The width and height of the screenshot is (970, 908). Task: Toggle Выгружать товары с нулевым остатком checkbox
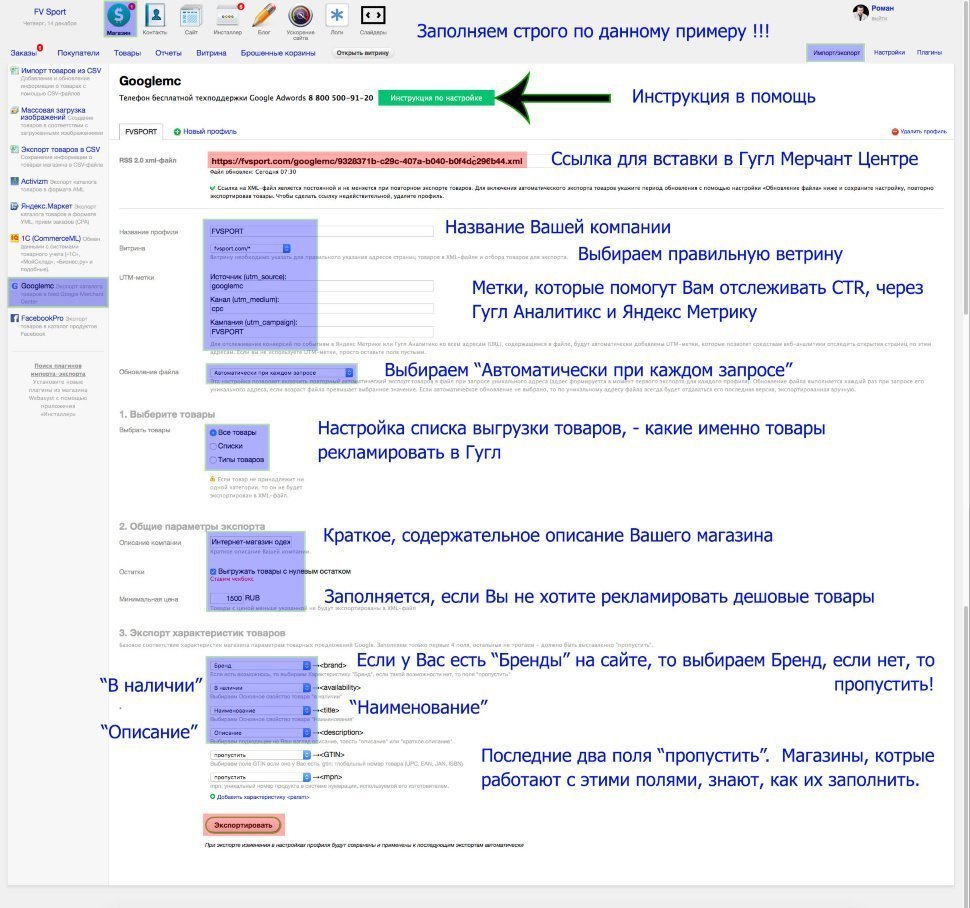(214, 570)
